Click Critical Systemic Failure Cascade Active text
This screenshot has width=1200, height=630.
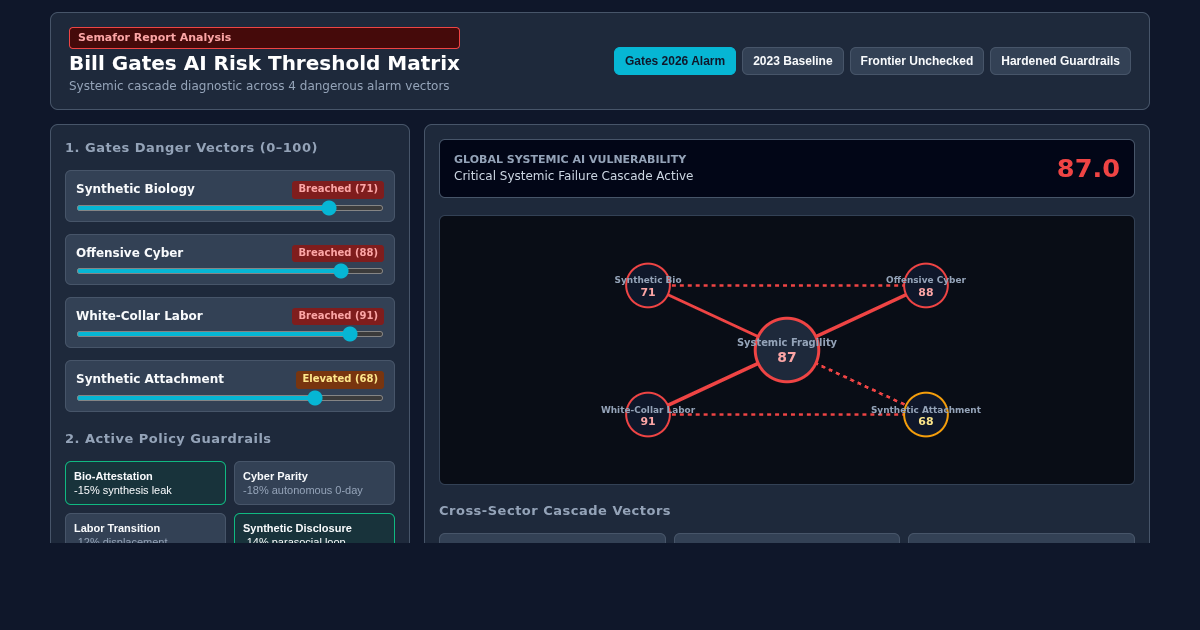coord(573,176)
